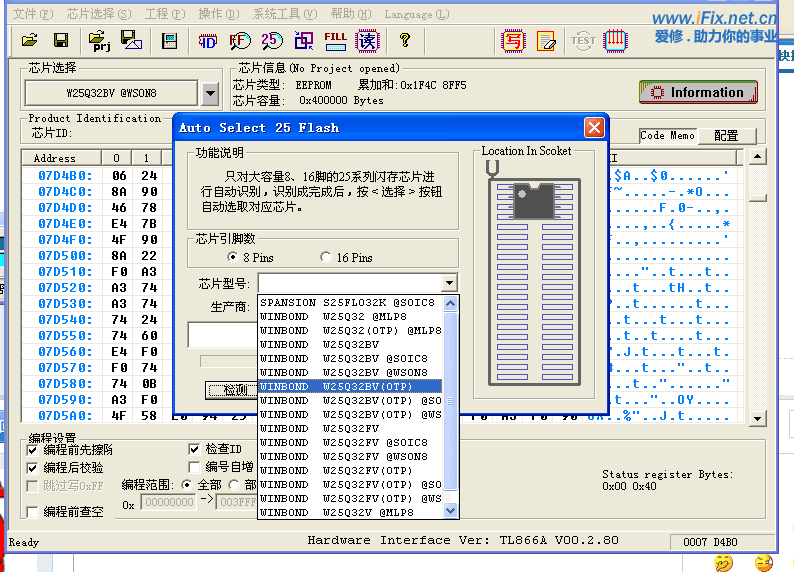Click the read chip toolbar icon
The image size is (794, 572).
click(x=368, y=41)
